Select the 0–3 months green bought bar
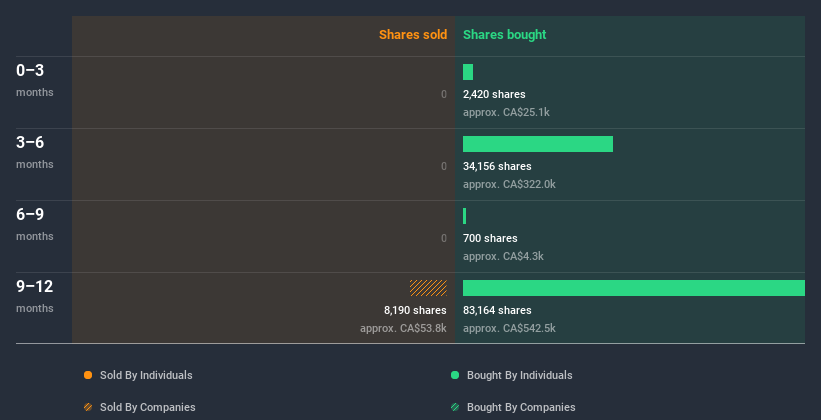The height and width of the screenshot is (420, 821). tap(468, 72)
